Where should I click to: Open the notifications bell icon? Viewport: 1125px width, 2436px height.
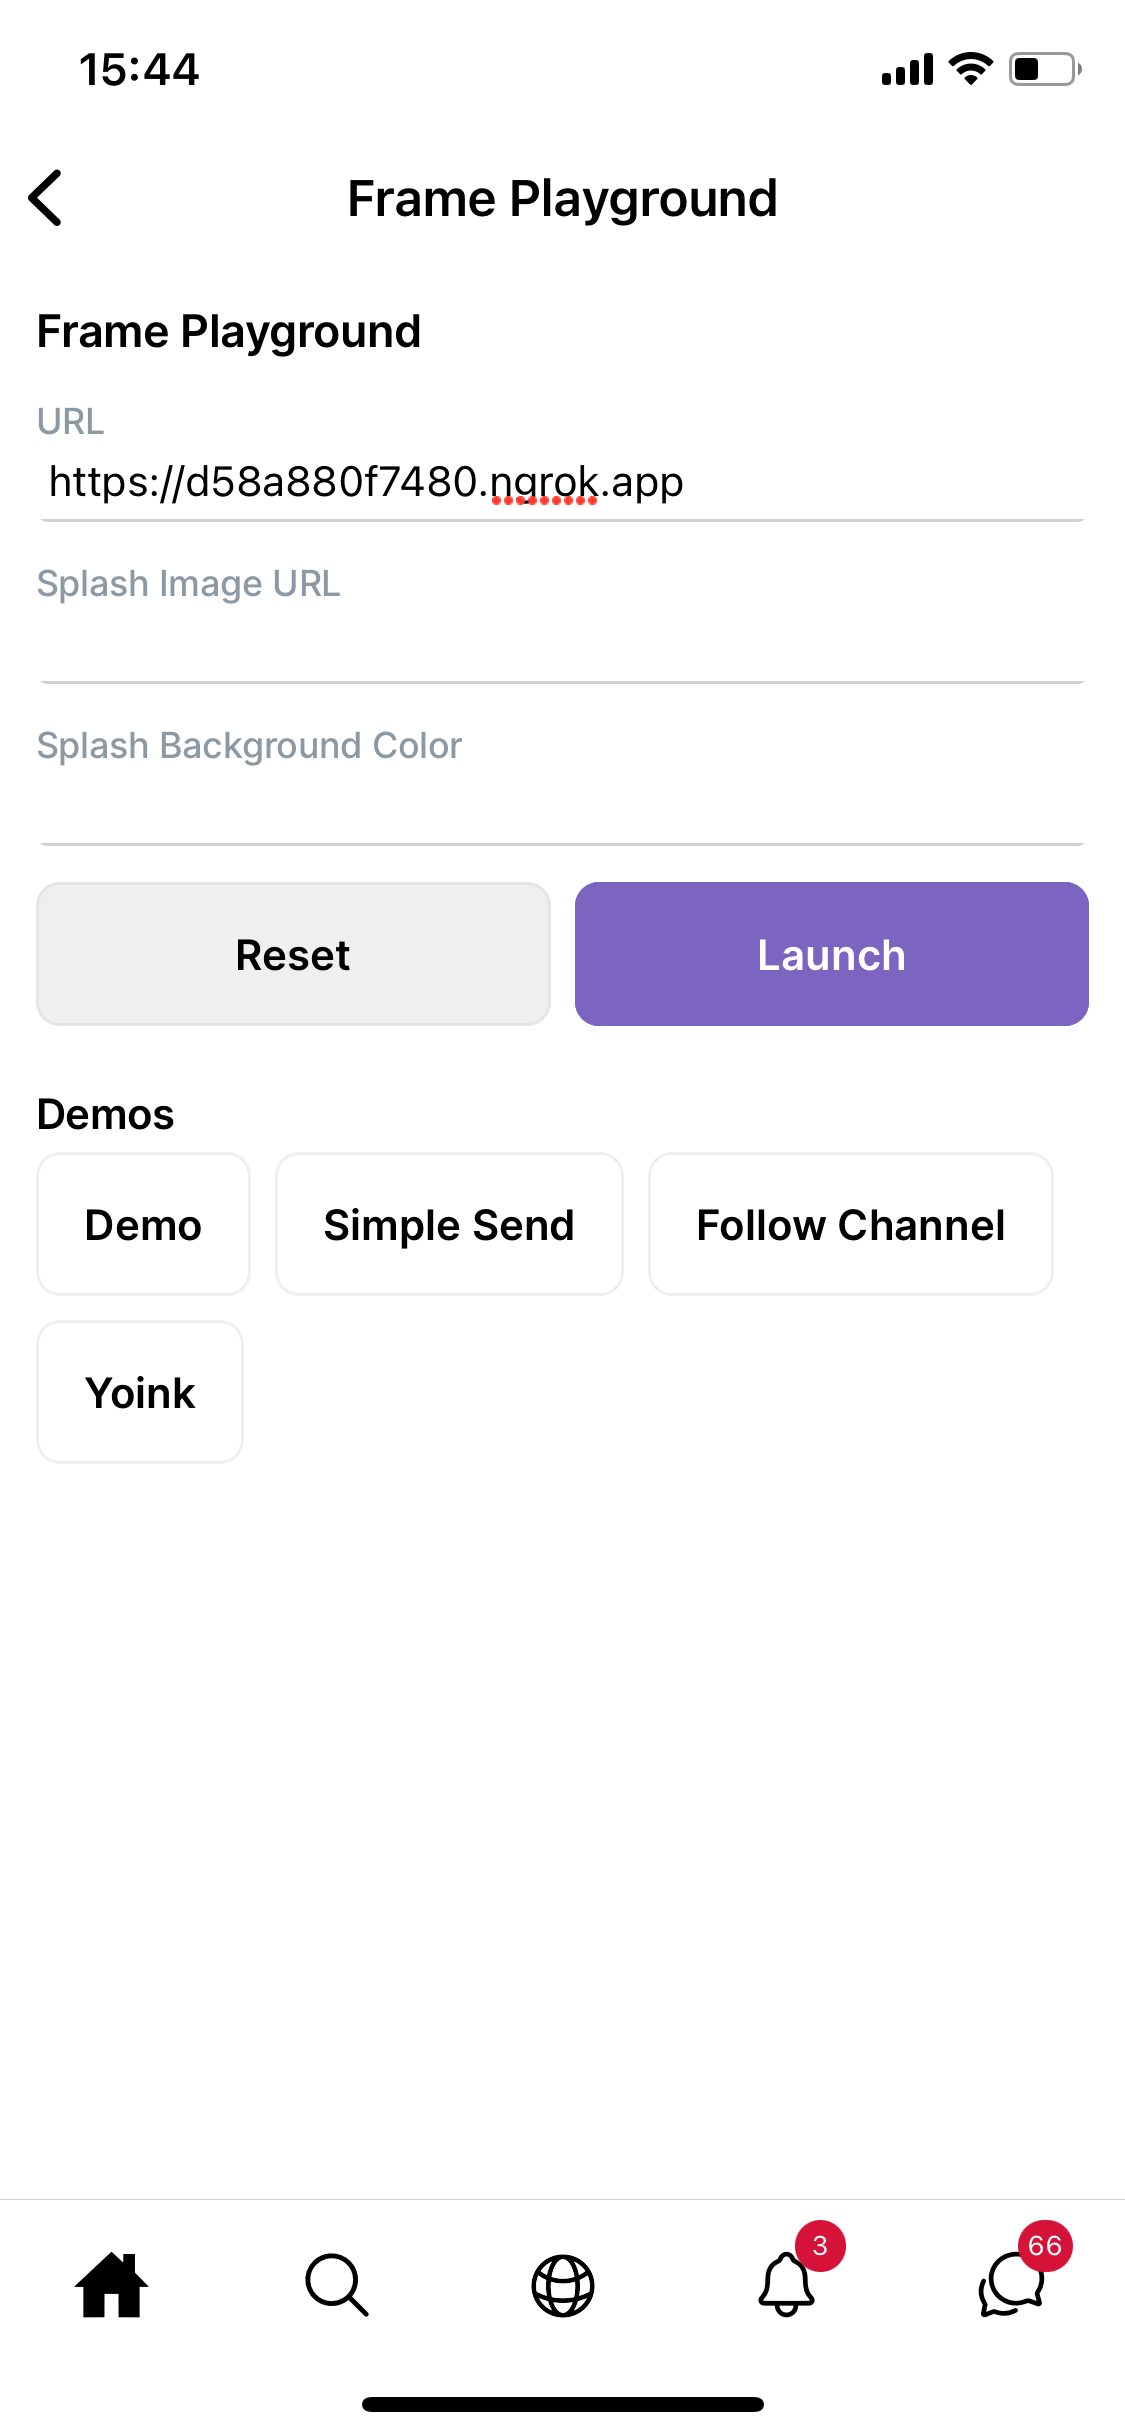(x=788, y=2284)
